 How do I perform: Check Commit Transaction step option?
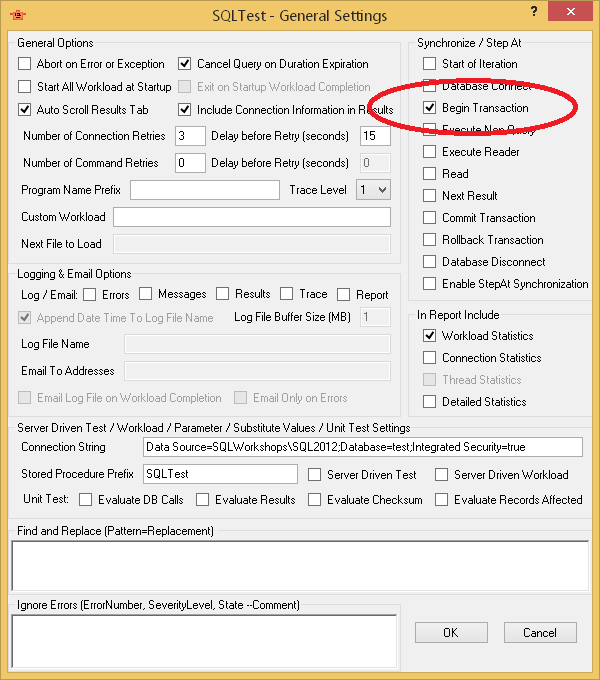(430, 218)
